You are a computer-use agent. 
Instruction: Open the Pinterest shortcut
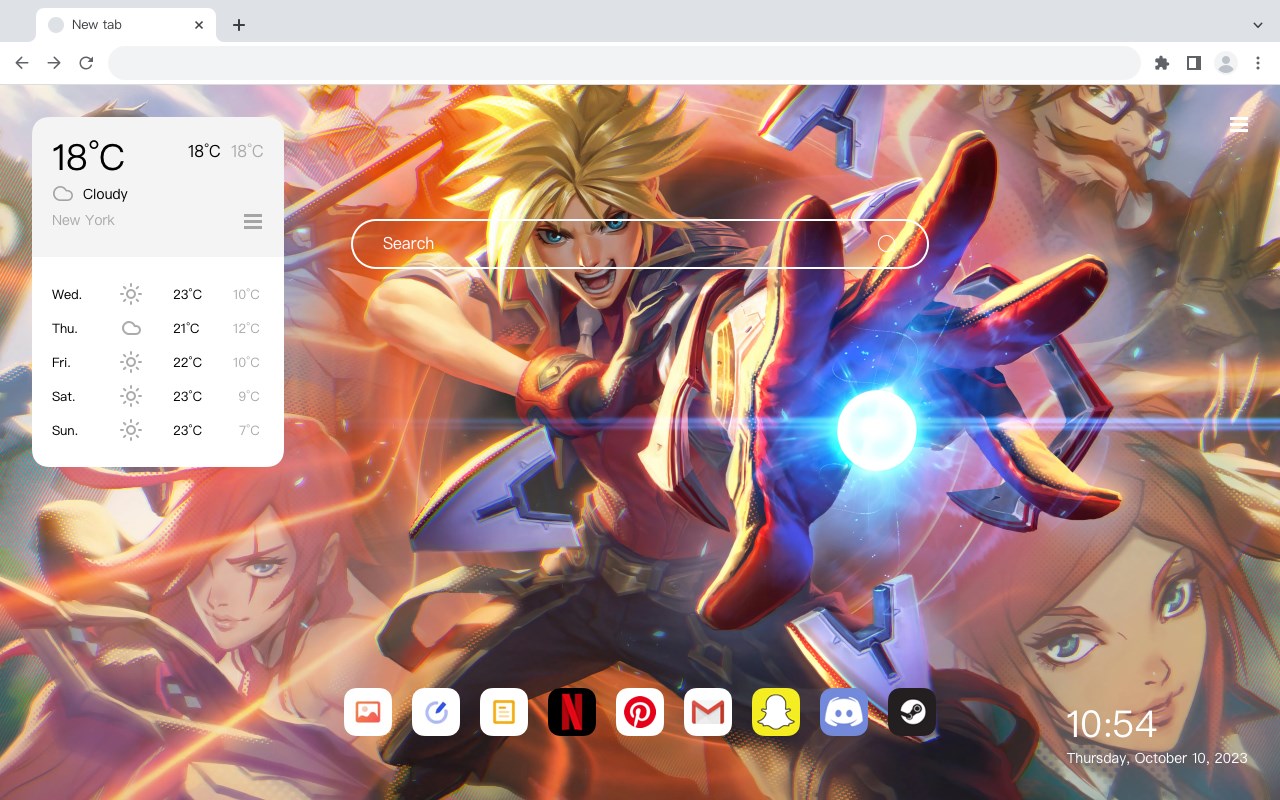coord(640,712)
